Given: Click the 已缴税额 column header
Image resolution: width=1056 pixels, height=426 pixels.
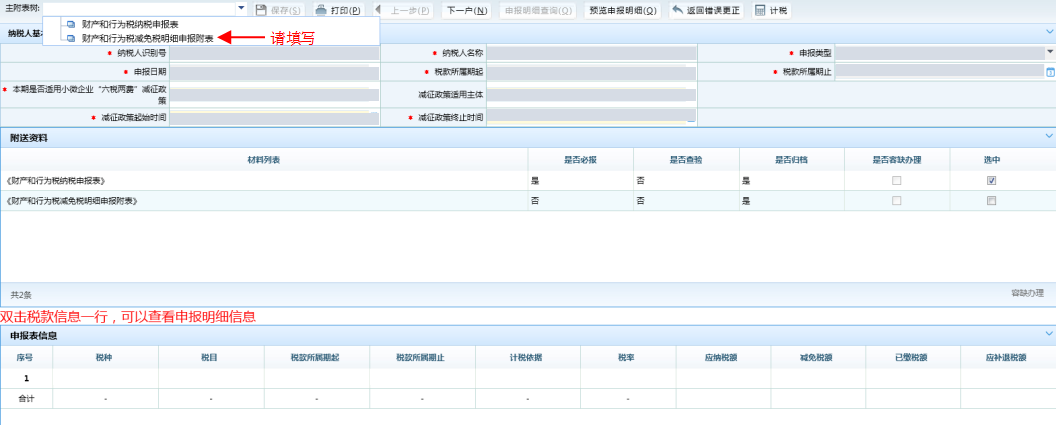Looking at the screenshot, I should click(913, 357).
